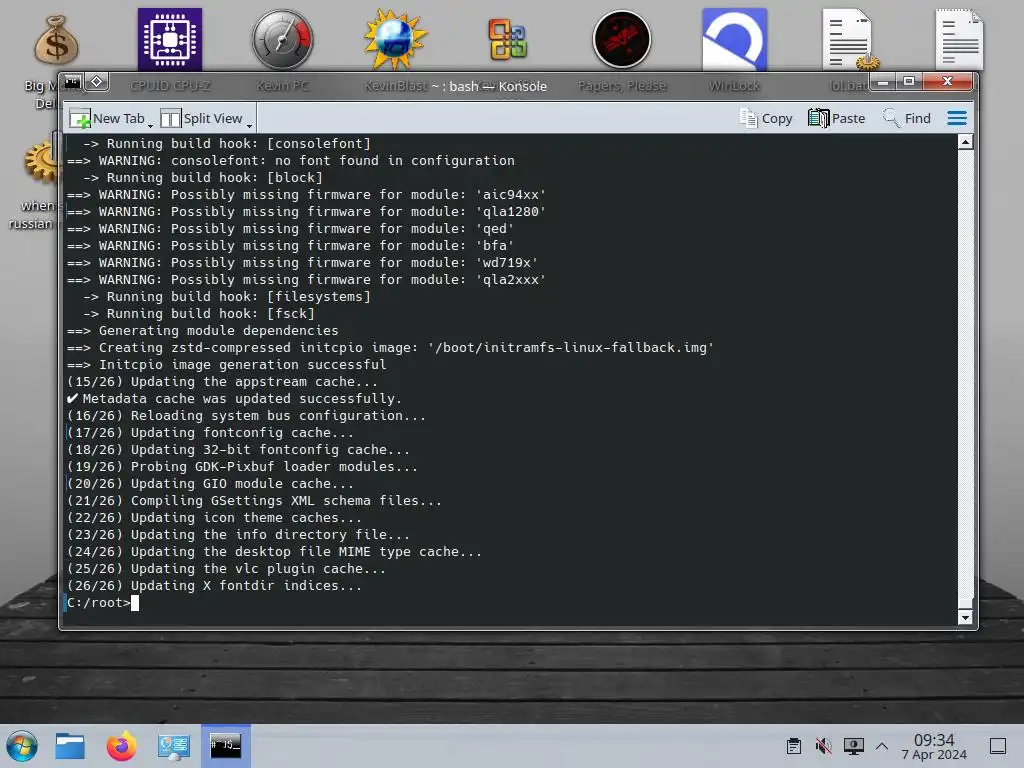
Task: Click the warning line for module 'aic94xx'
Action: (306, 195)
